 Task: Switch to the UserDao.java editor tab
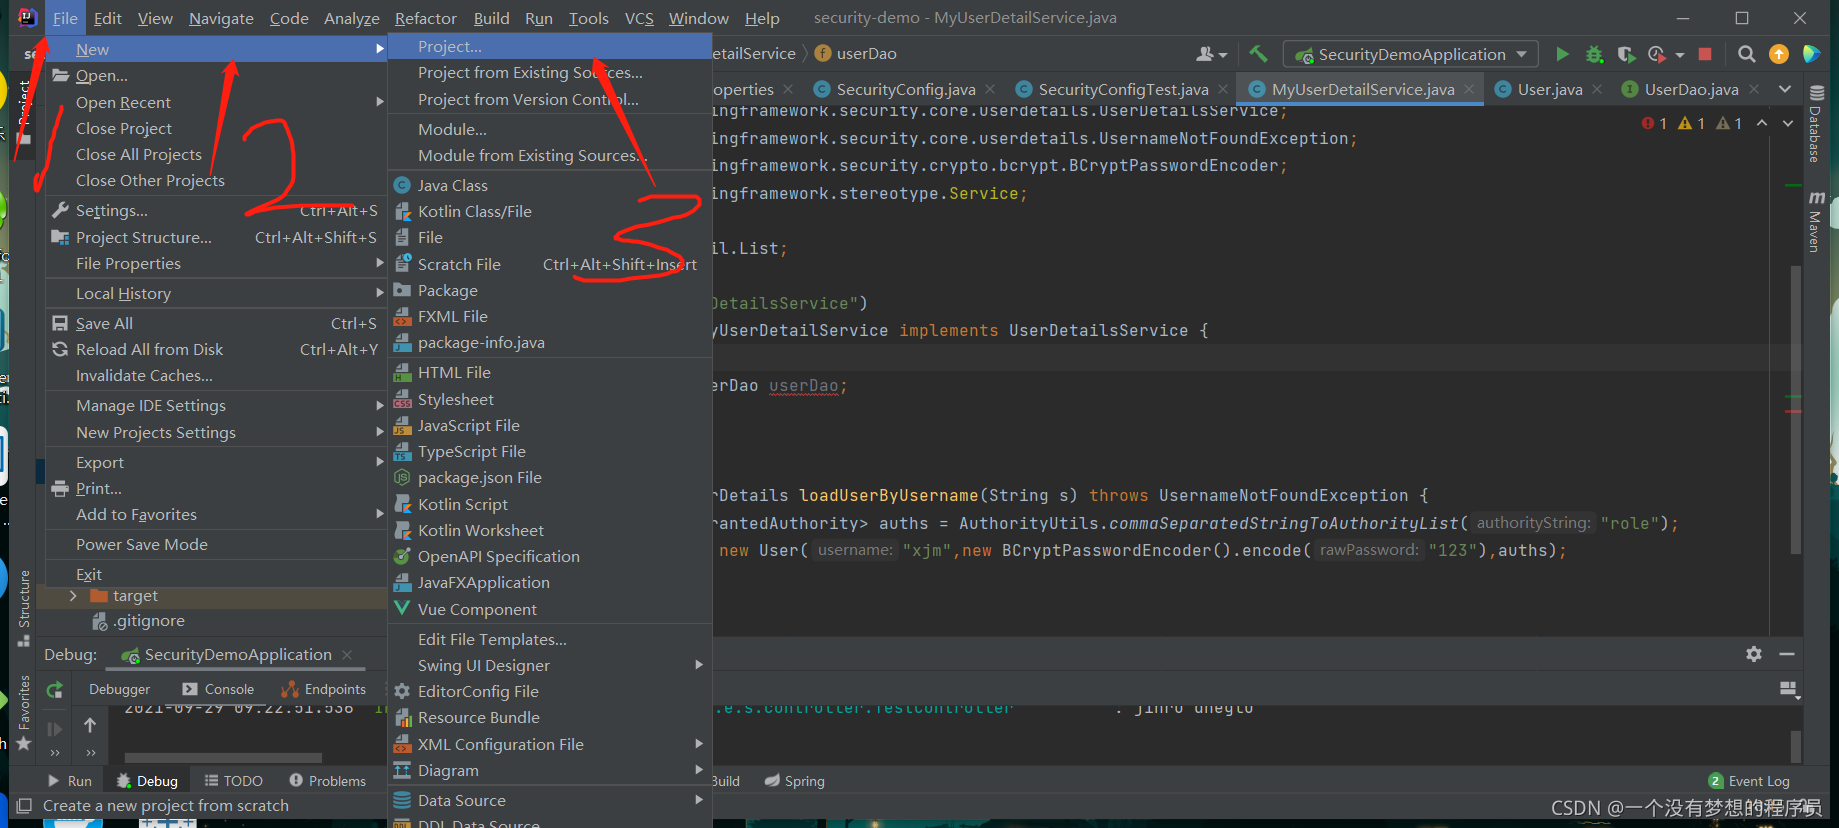[x=1690, y=89]
